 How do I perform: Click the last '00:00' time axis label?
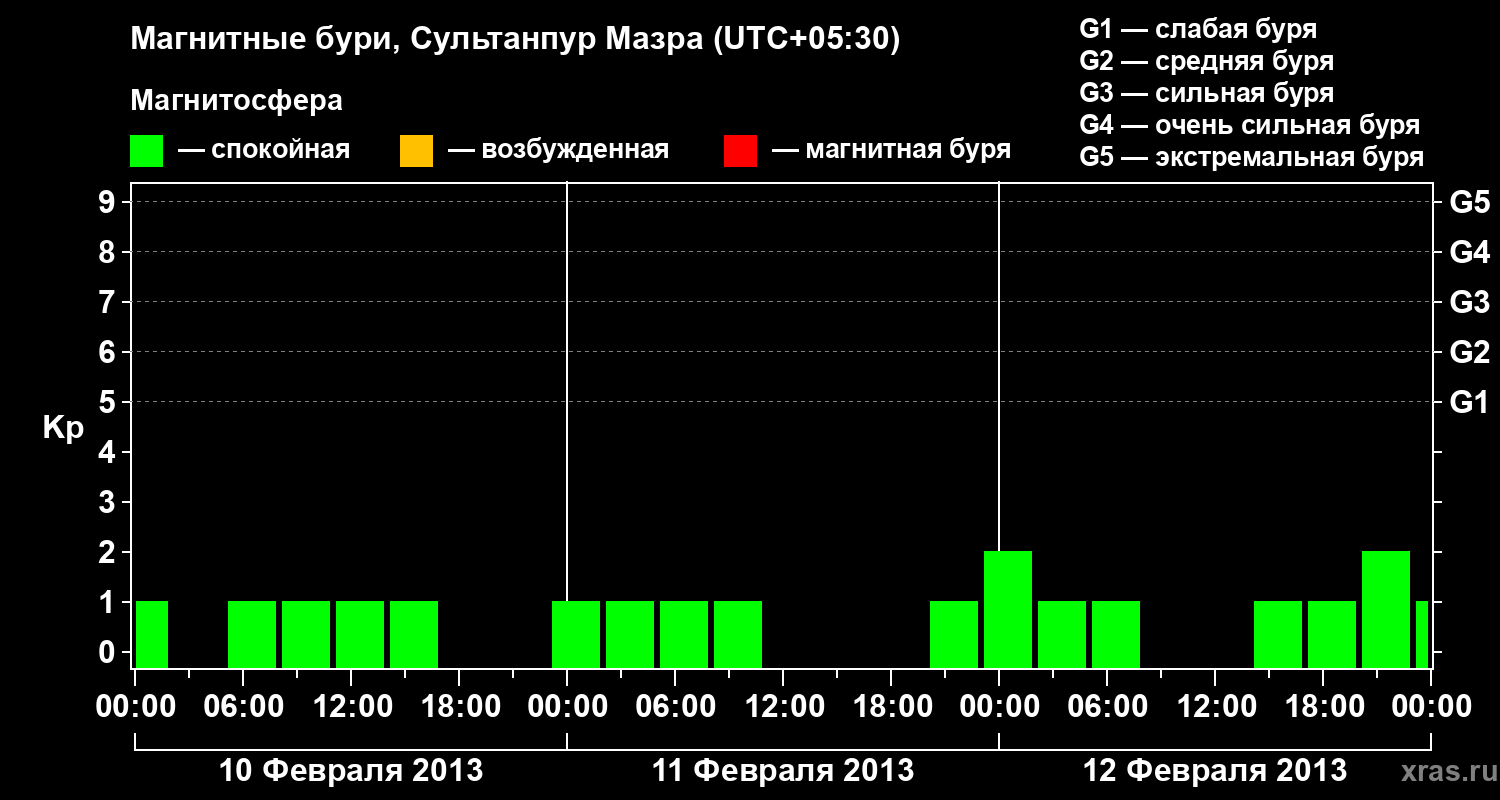1431,707
